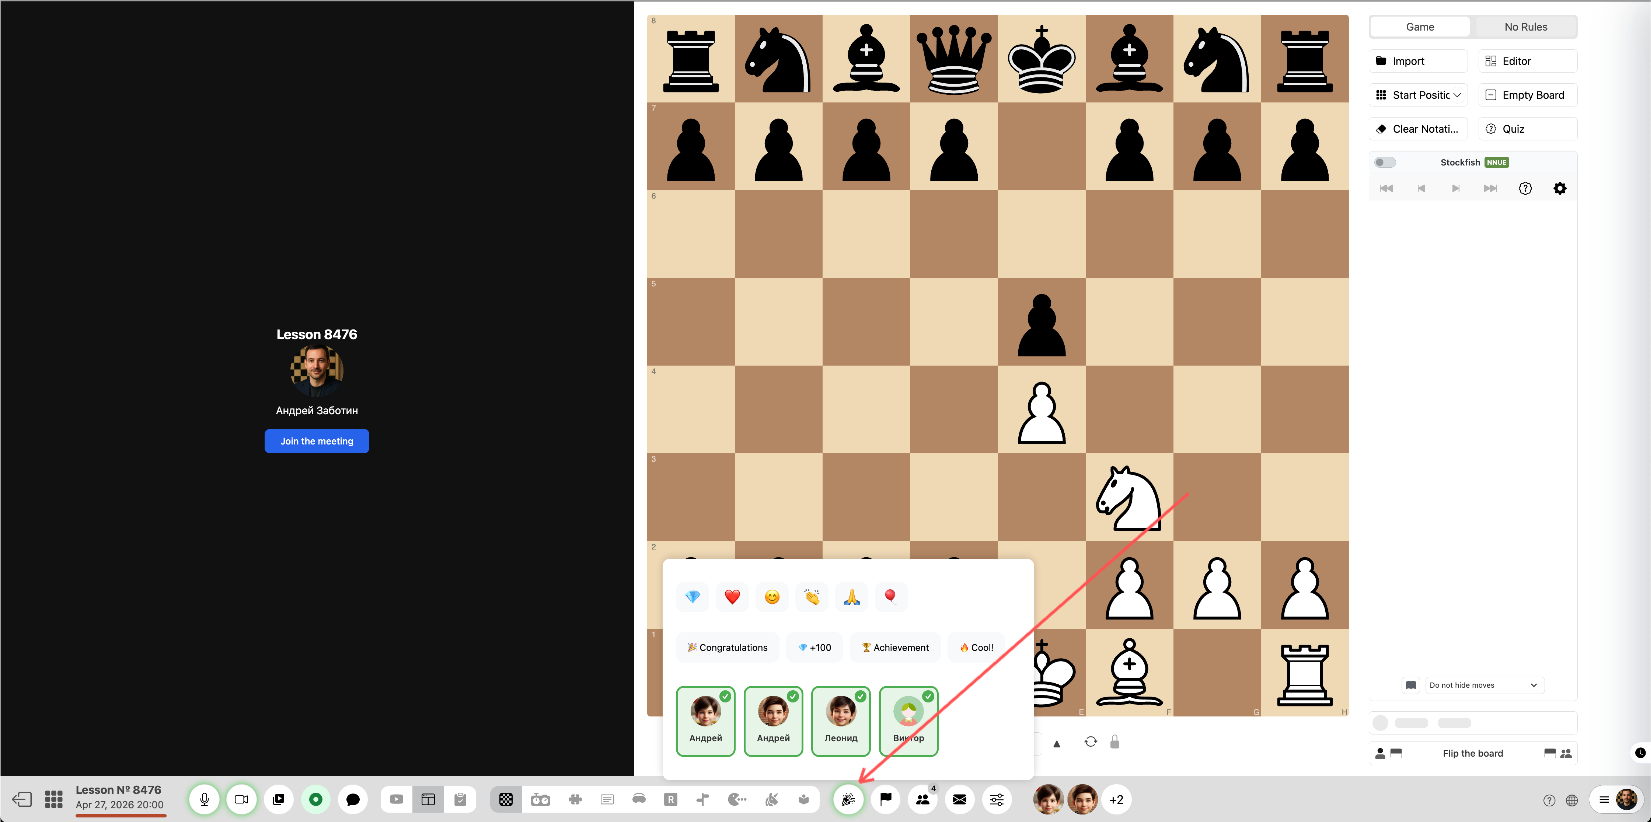1651x822 pixels.
Task: Toggle the camera icon in bottom bar
Action: [241, 799]
